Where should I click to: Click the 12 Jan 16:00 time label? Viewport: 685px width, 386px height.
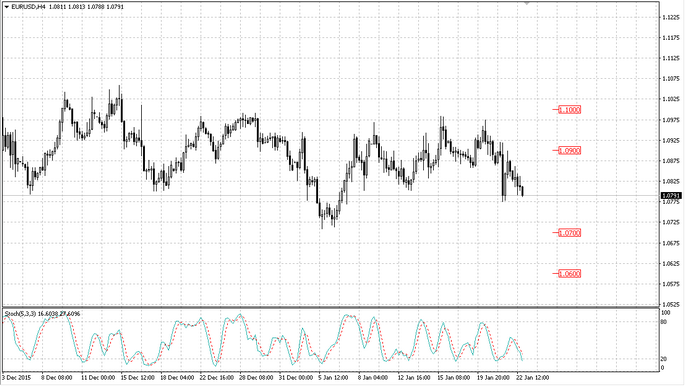click(x=414, y=377)
